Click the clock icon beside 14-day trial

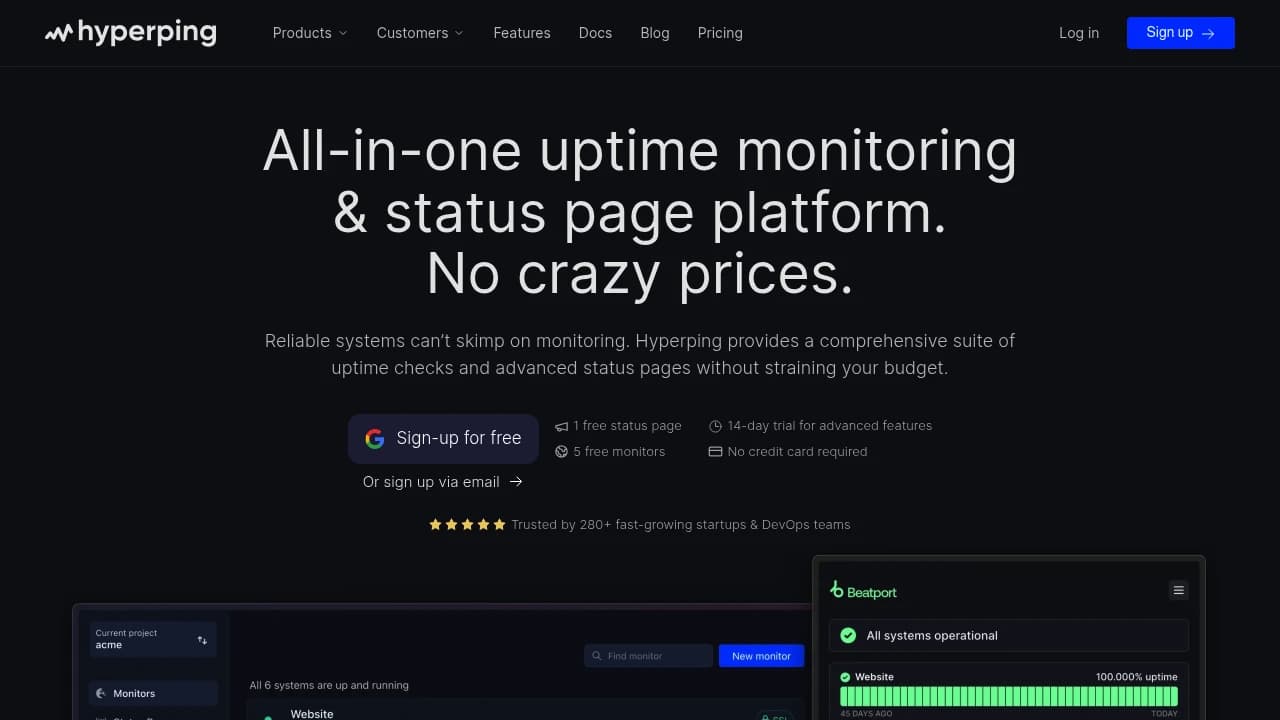tap(715, 426)
